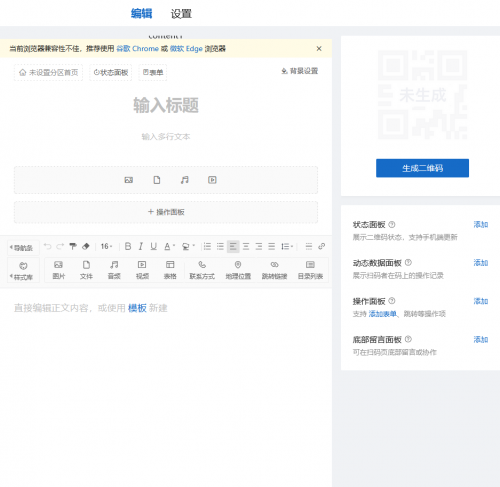Viewport: 500px width, 487px height.
Task: Select center text alignment
Action: point(246,246)
